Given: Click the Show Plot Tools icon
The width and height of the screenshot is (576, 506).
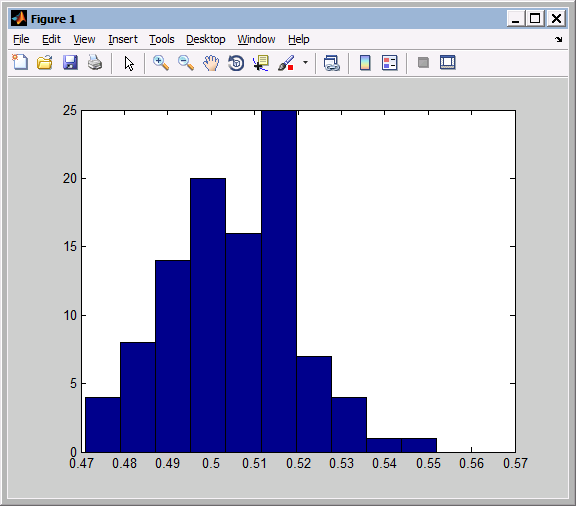Looking at the screenshot, I should 448,62.
